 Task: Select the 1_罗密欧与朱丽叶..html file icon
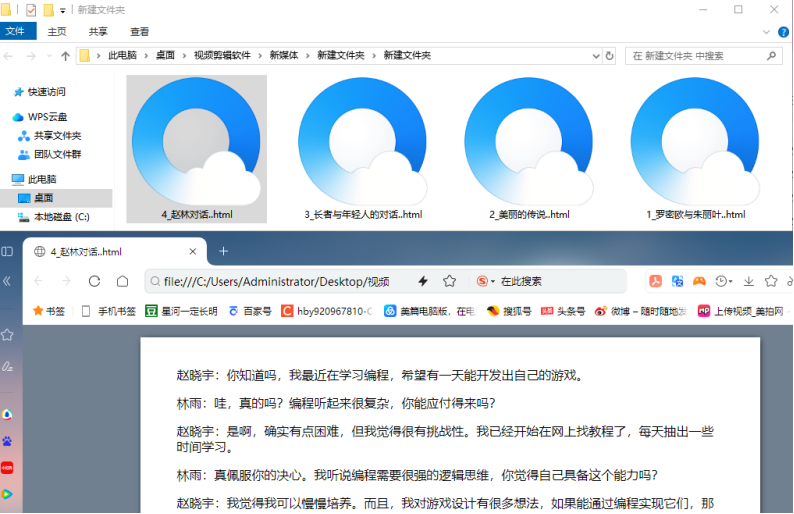pos(695,142)
